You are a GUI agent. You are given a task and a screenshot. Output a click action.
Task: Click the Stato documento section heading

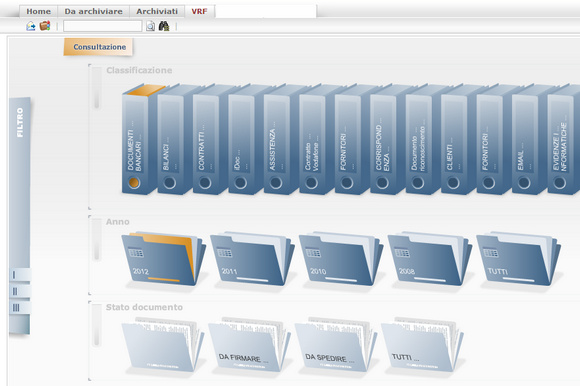pos(144,307)
